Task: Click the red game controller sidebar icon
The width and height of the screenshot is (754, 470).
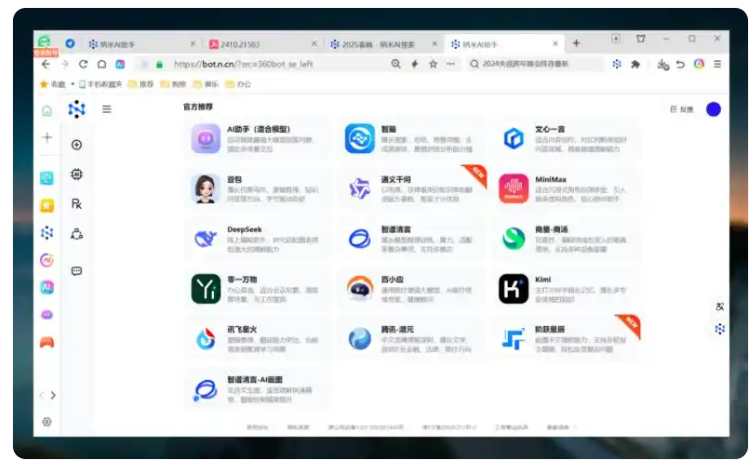Action: [47, 343]
